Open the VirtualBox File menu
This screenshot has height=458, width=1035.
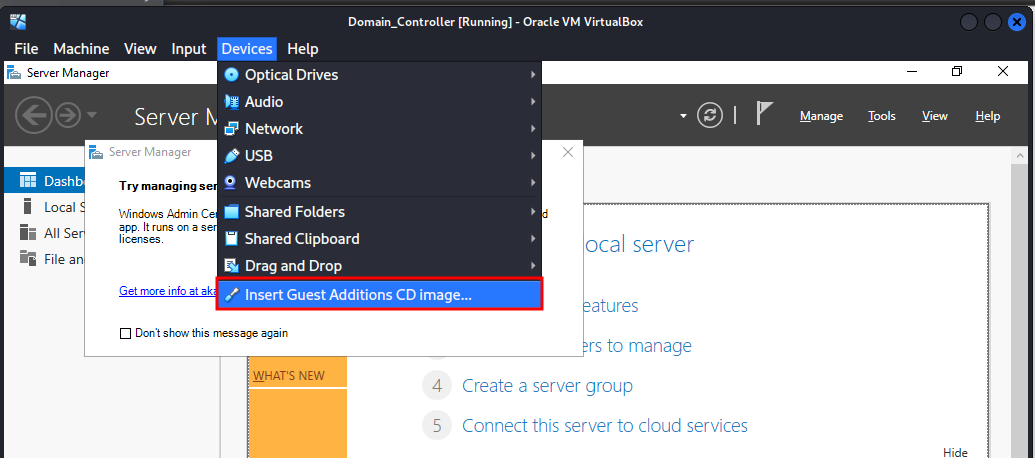click(x=26, y=49)
